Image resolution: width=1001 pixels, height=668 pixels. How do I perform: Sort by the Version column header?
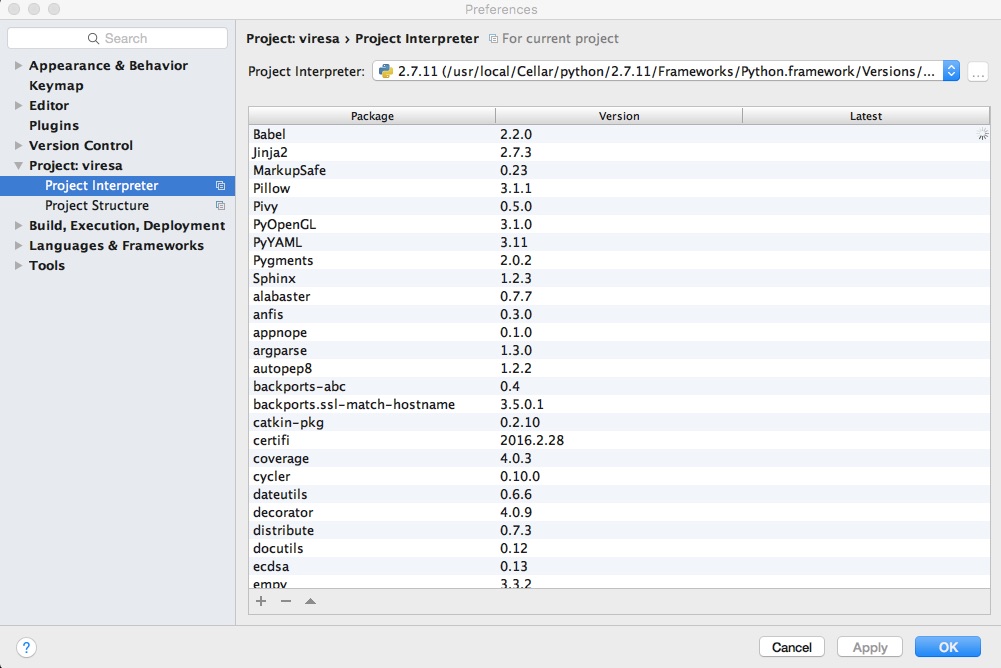619,116
